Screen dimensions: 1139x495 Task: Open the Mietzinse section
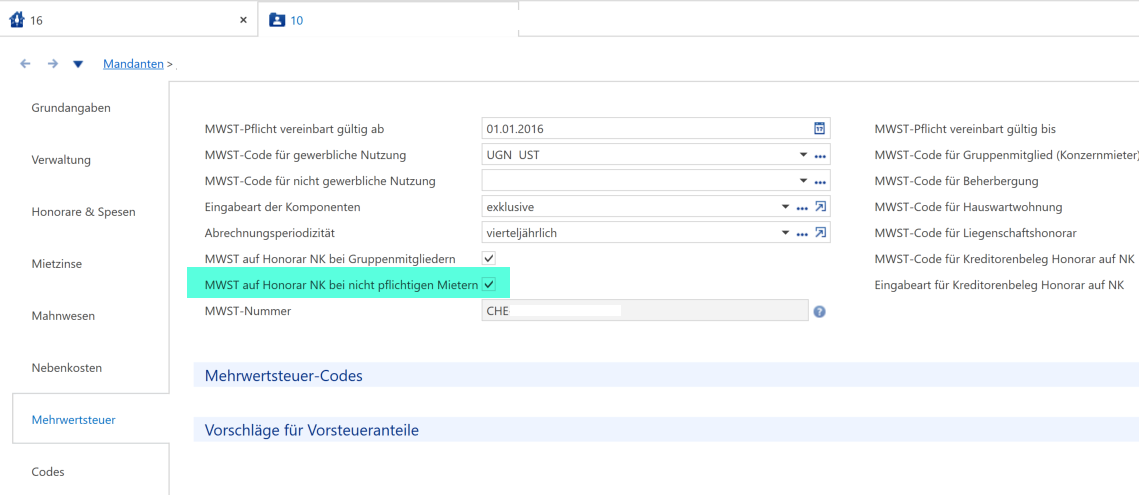(57, 264)
